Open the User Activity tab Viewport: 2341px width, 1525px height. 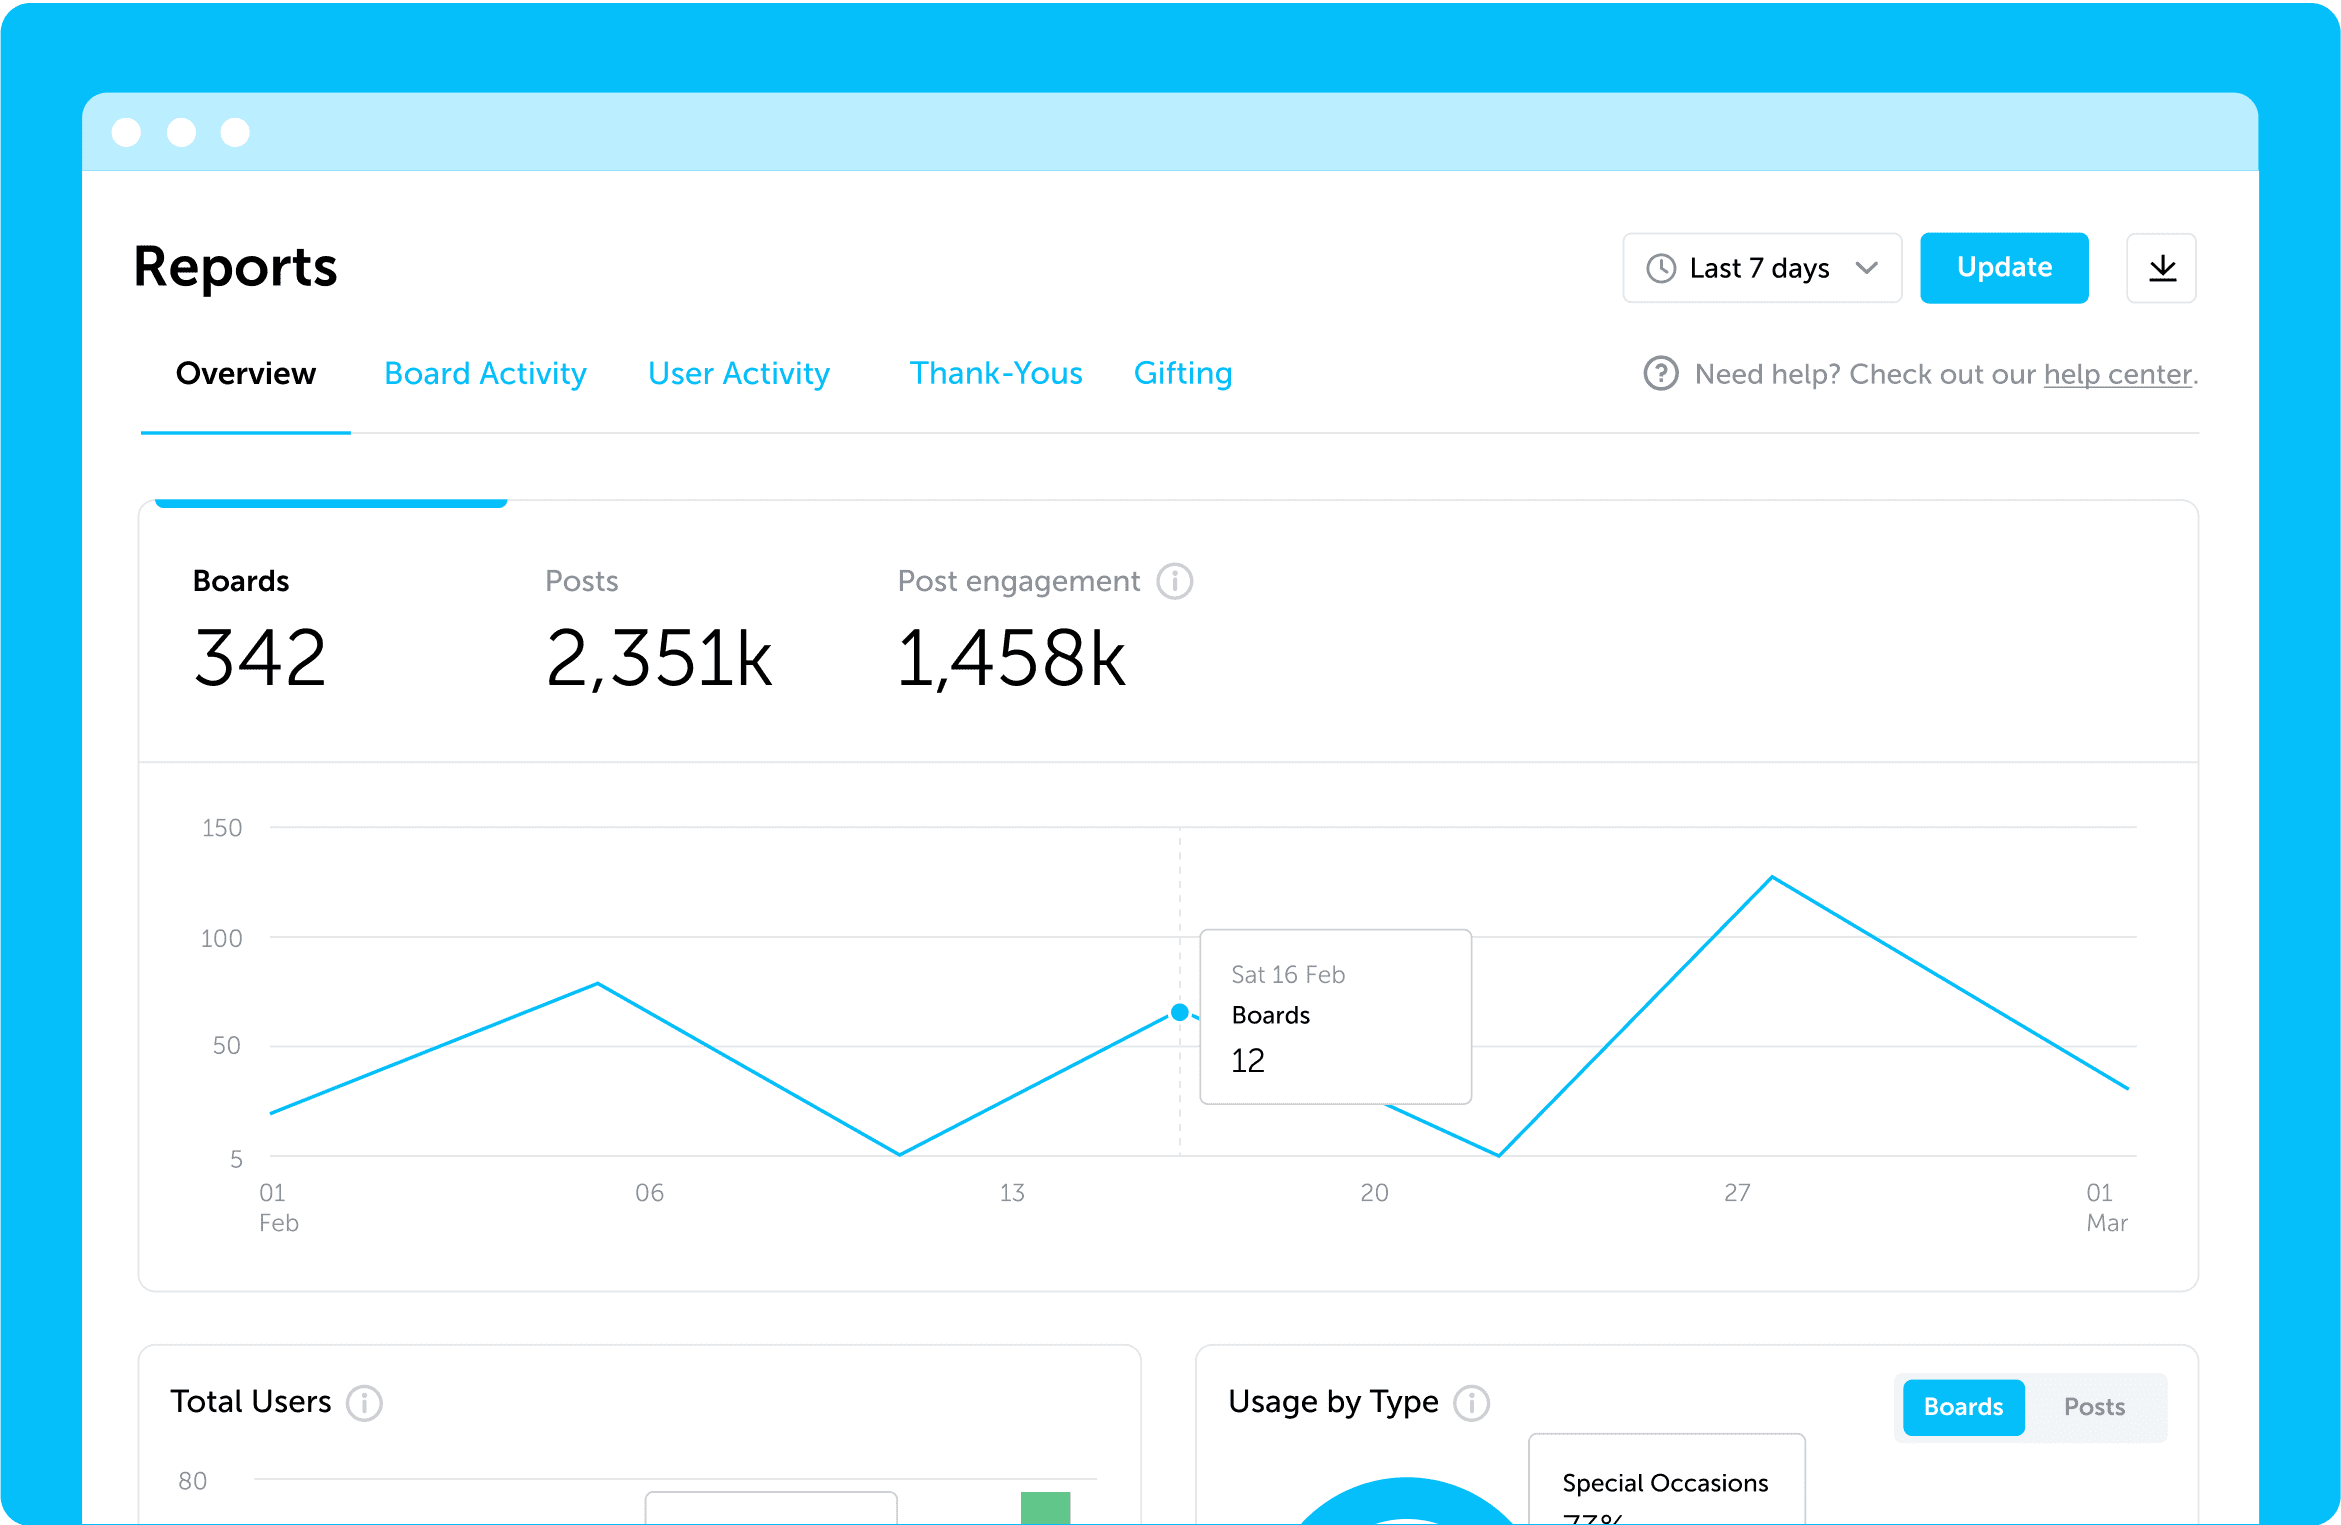pyautogui.click(x=739, y=373)
